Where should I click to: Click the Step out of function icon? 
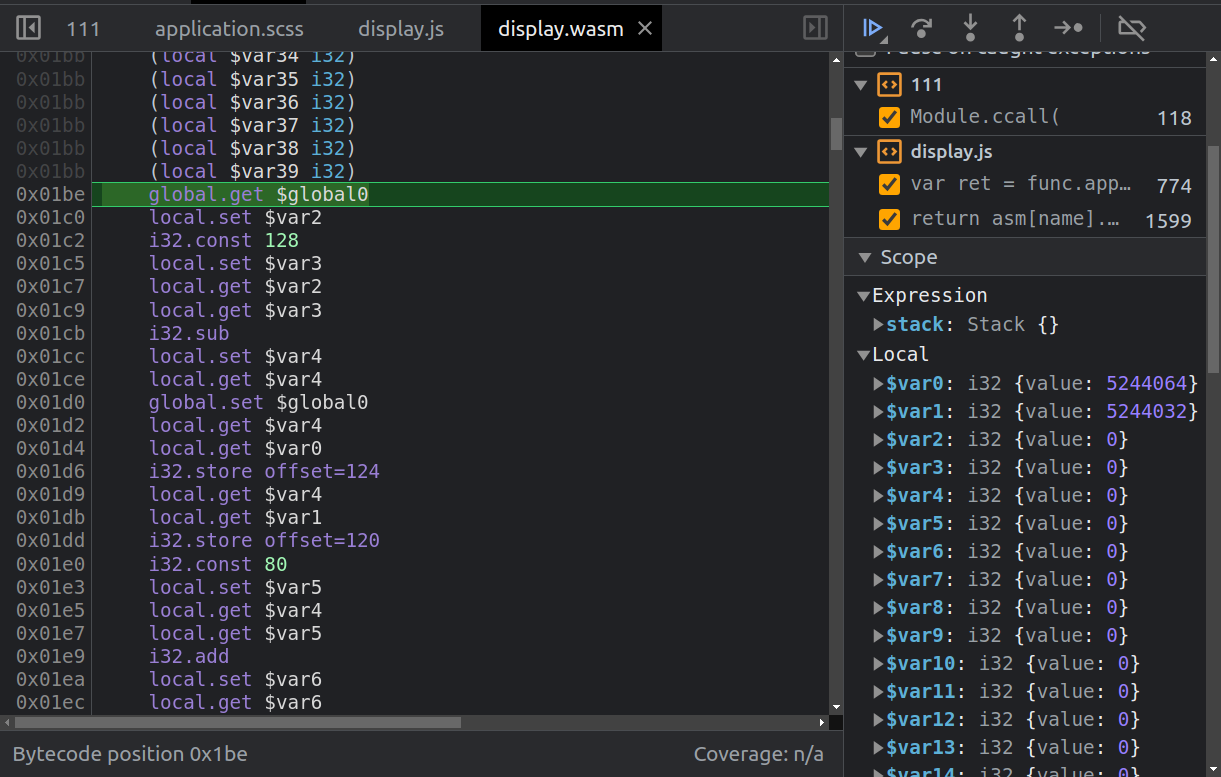1019,28
